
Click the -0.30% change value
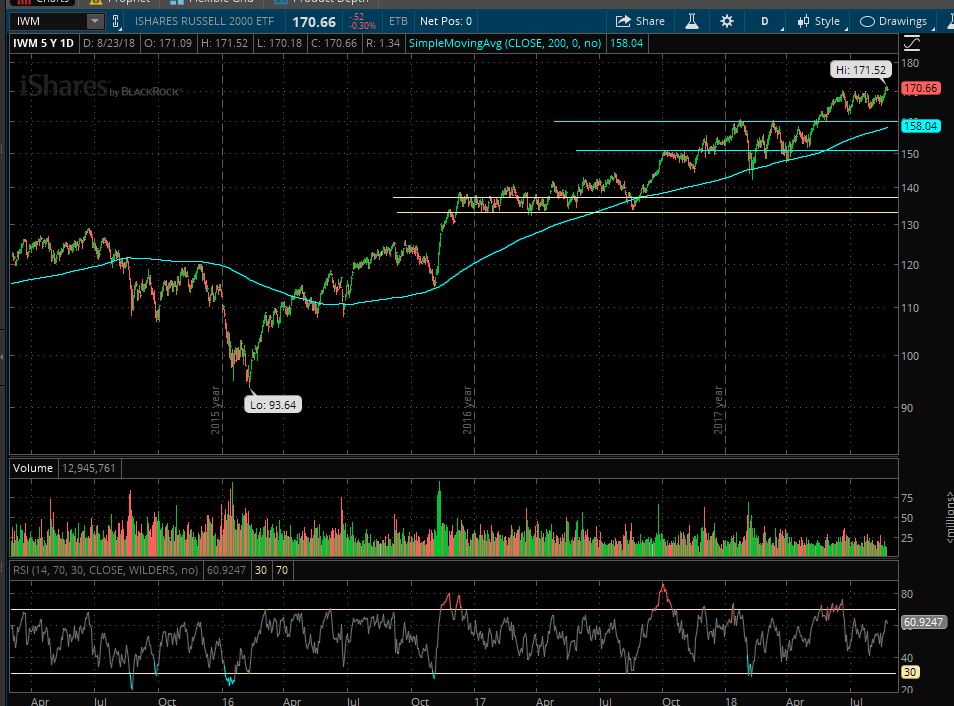363,26
